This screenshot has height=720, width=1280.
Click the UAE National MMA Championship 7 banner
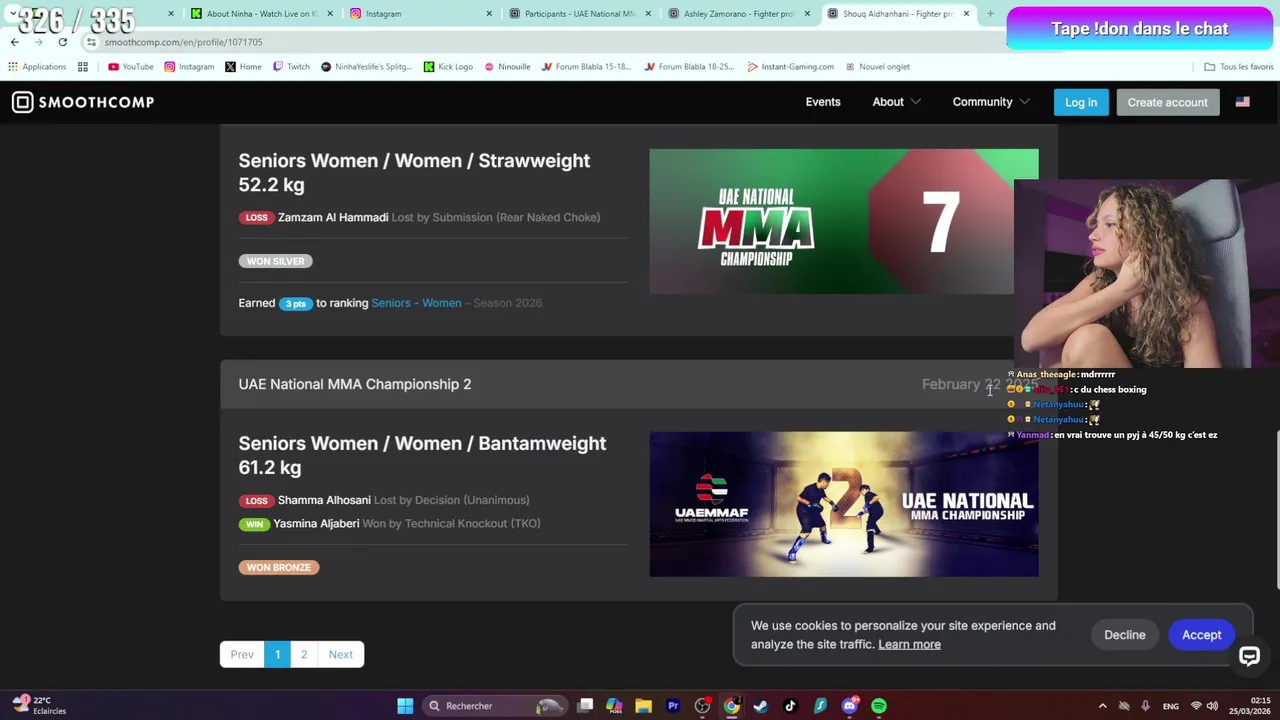(843, 222)
